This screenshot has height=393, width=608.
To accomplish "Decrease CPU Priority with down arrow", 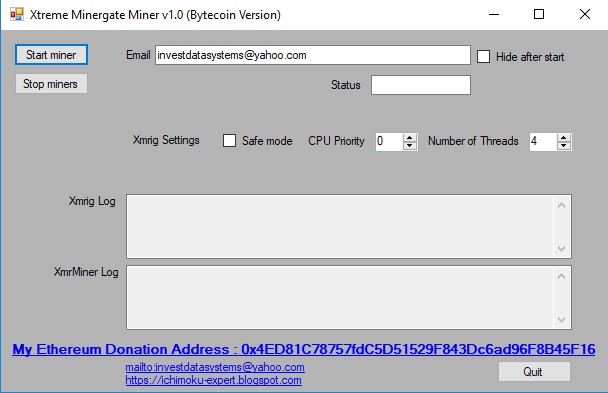I will [409, 146].
